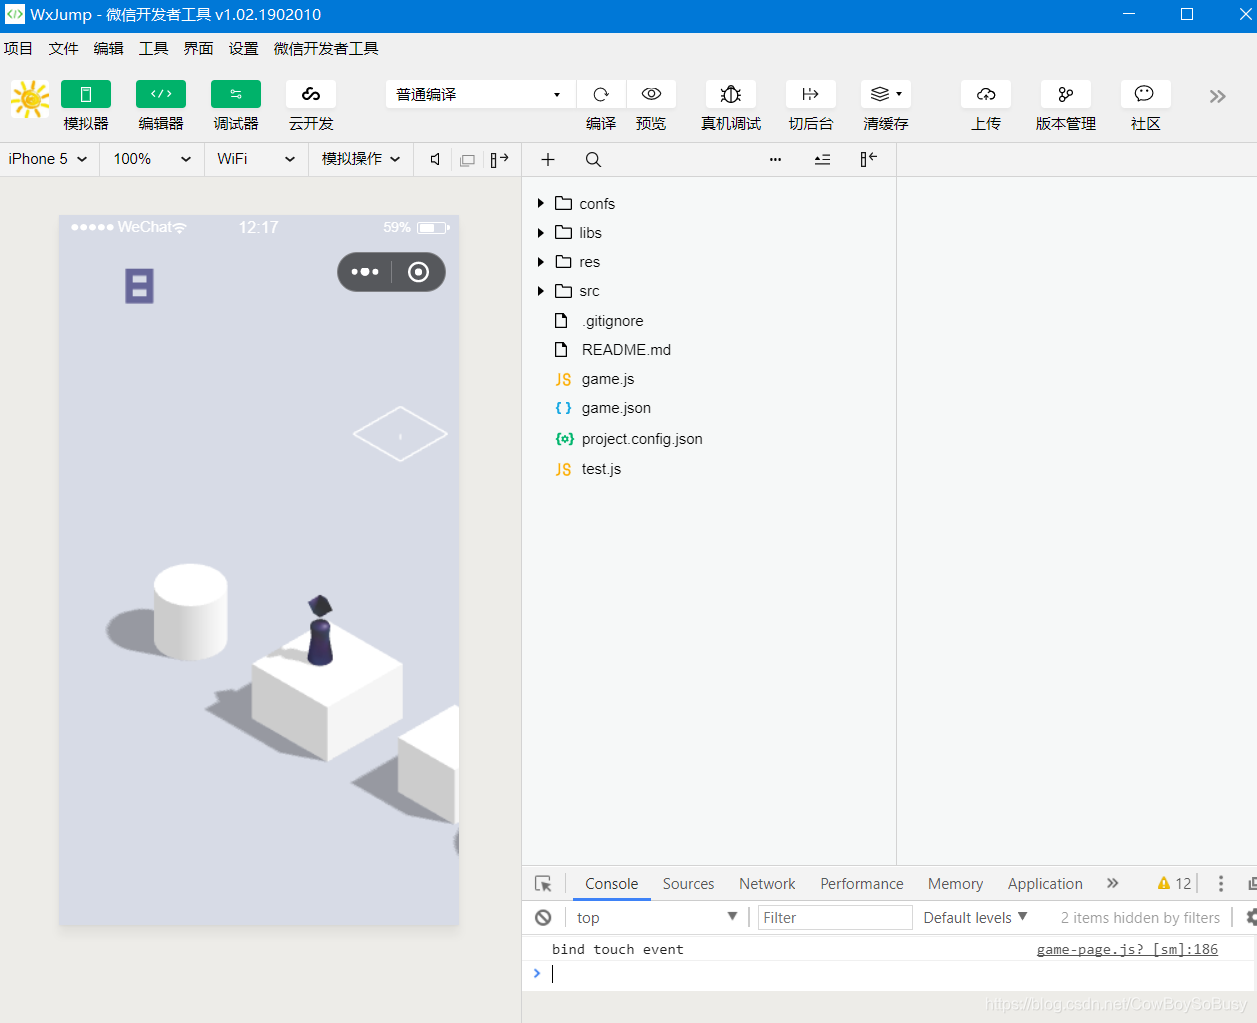
Task: Click the user avatar sun icon
Action: click(x=30, y=99)
